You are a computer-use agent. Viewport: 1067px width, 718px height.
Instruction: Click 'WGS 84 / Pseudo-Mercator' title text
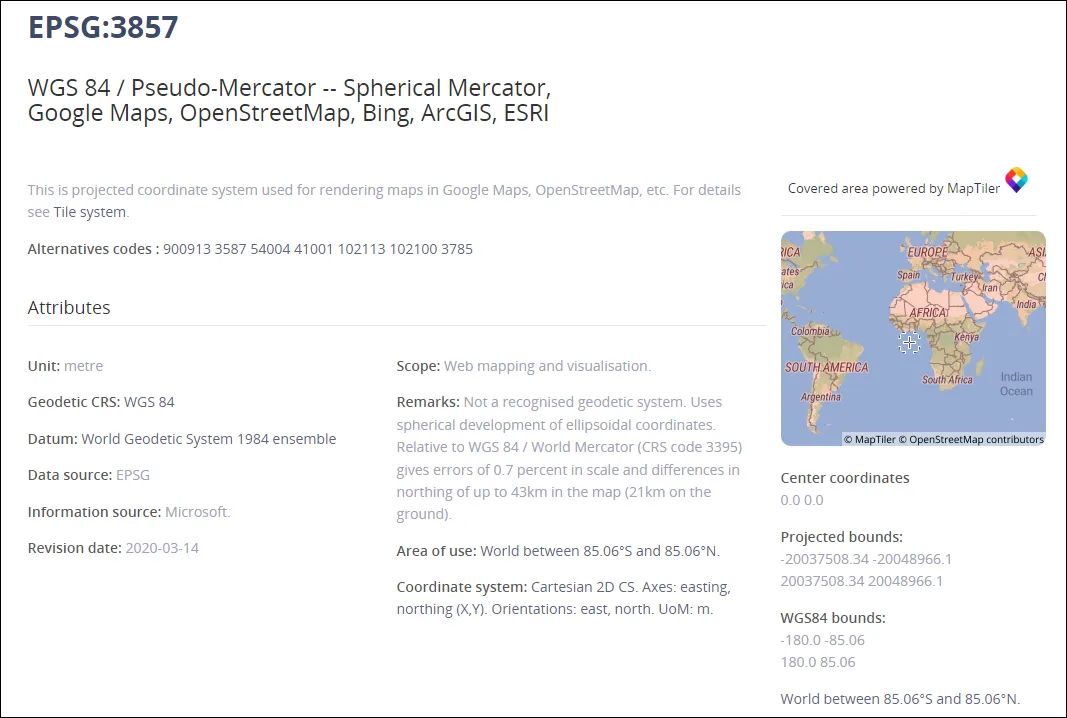171,88
